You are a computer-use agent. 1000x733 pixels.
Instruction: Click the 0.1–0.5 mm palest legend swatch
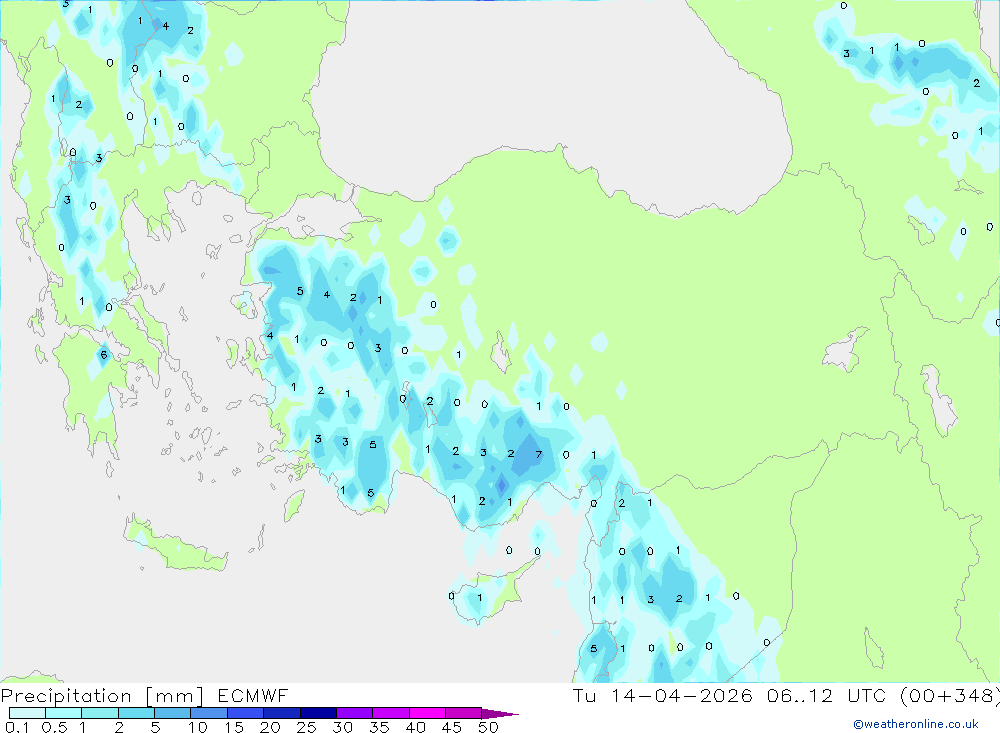coord(27,713)
